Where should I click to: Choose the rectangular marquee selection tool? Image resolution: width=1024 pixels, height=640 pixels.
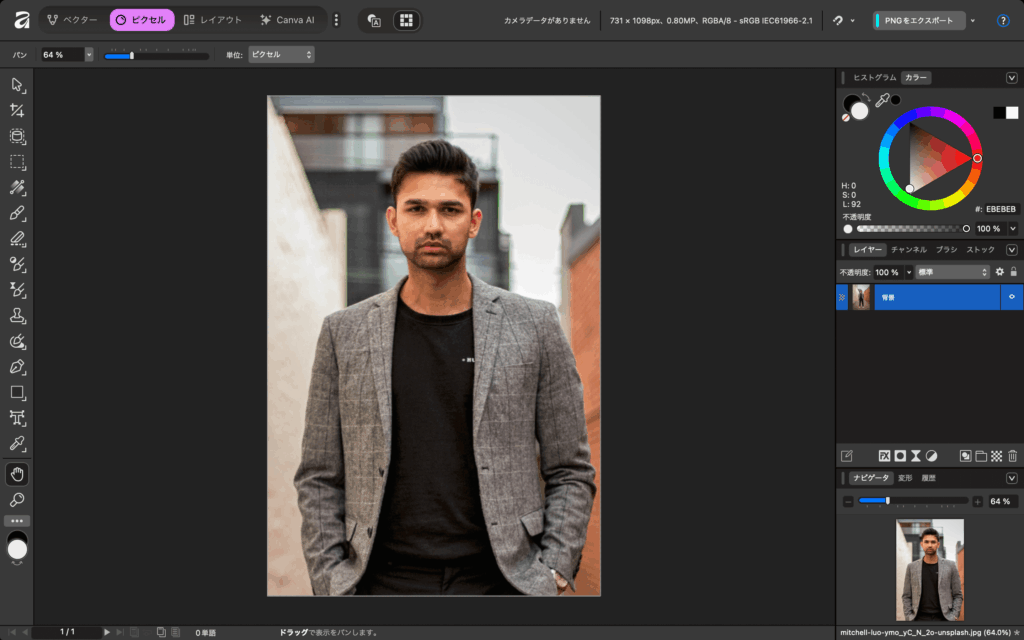click(17, 162)
